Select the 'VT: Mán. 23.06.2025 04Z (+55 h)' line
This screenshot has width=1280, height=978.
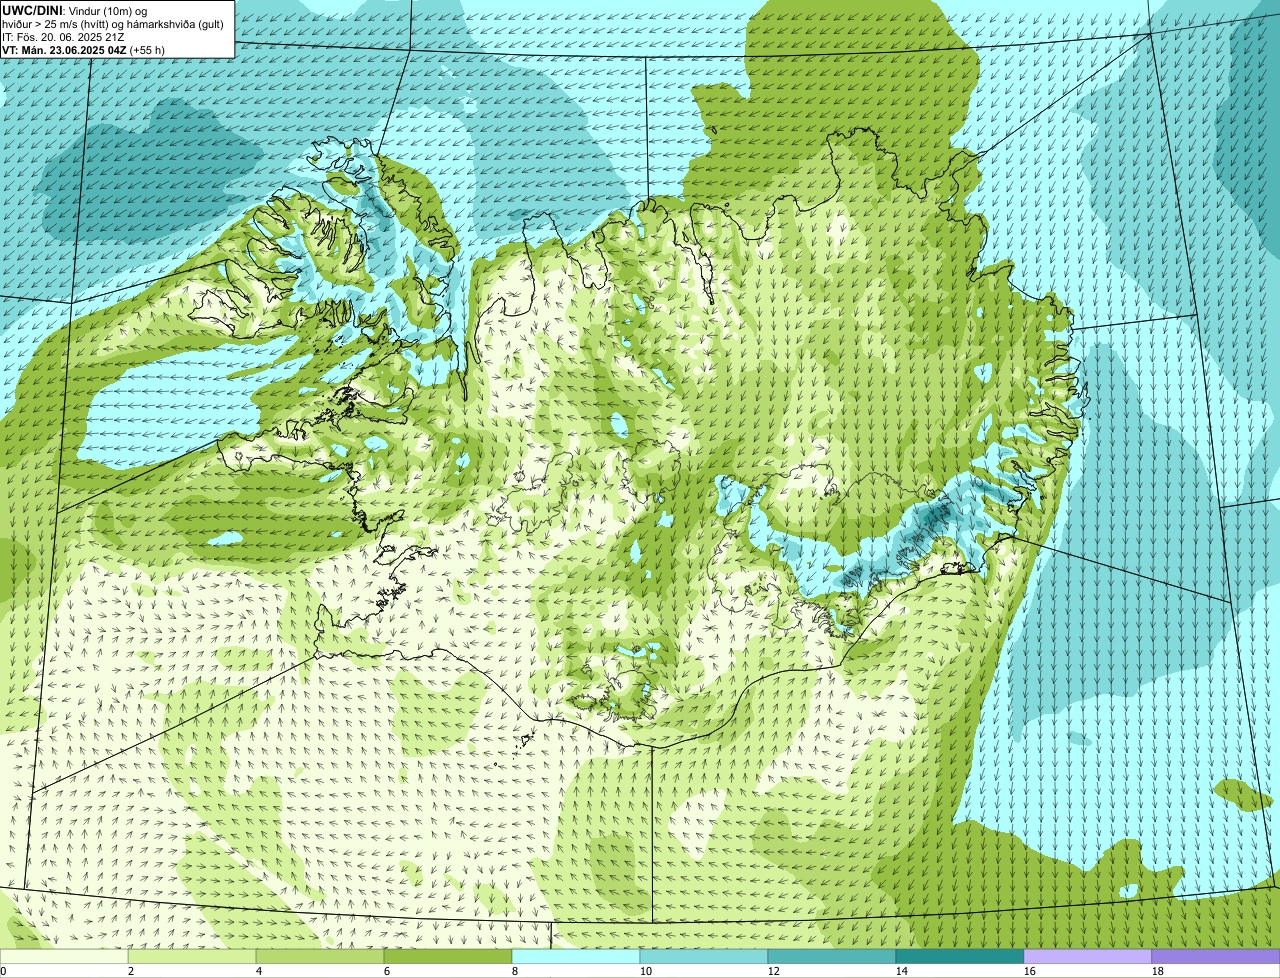(x=84, y=49)
